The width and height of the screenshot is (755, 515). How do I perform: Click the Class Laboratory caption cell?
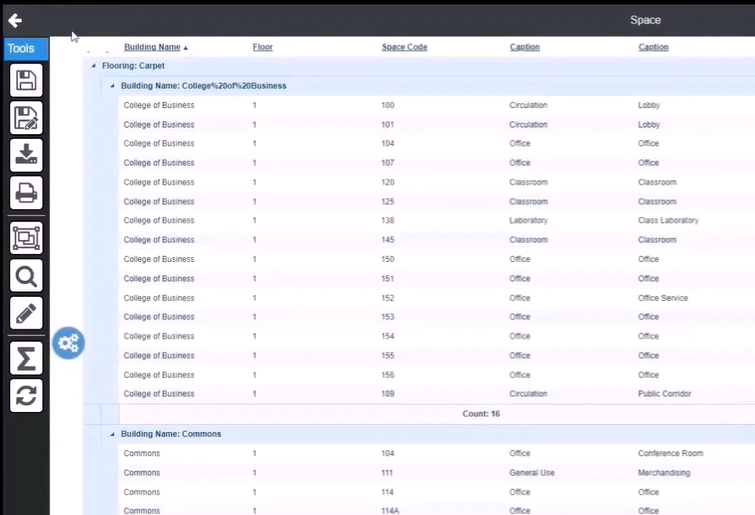[x=668, y=220]
